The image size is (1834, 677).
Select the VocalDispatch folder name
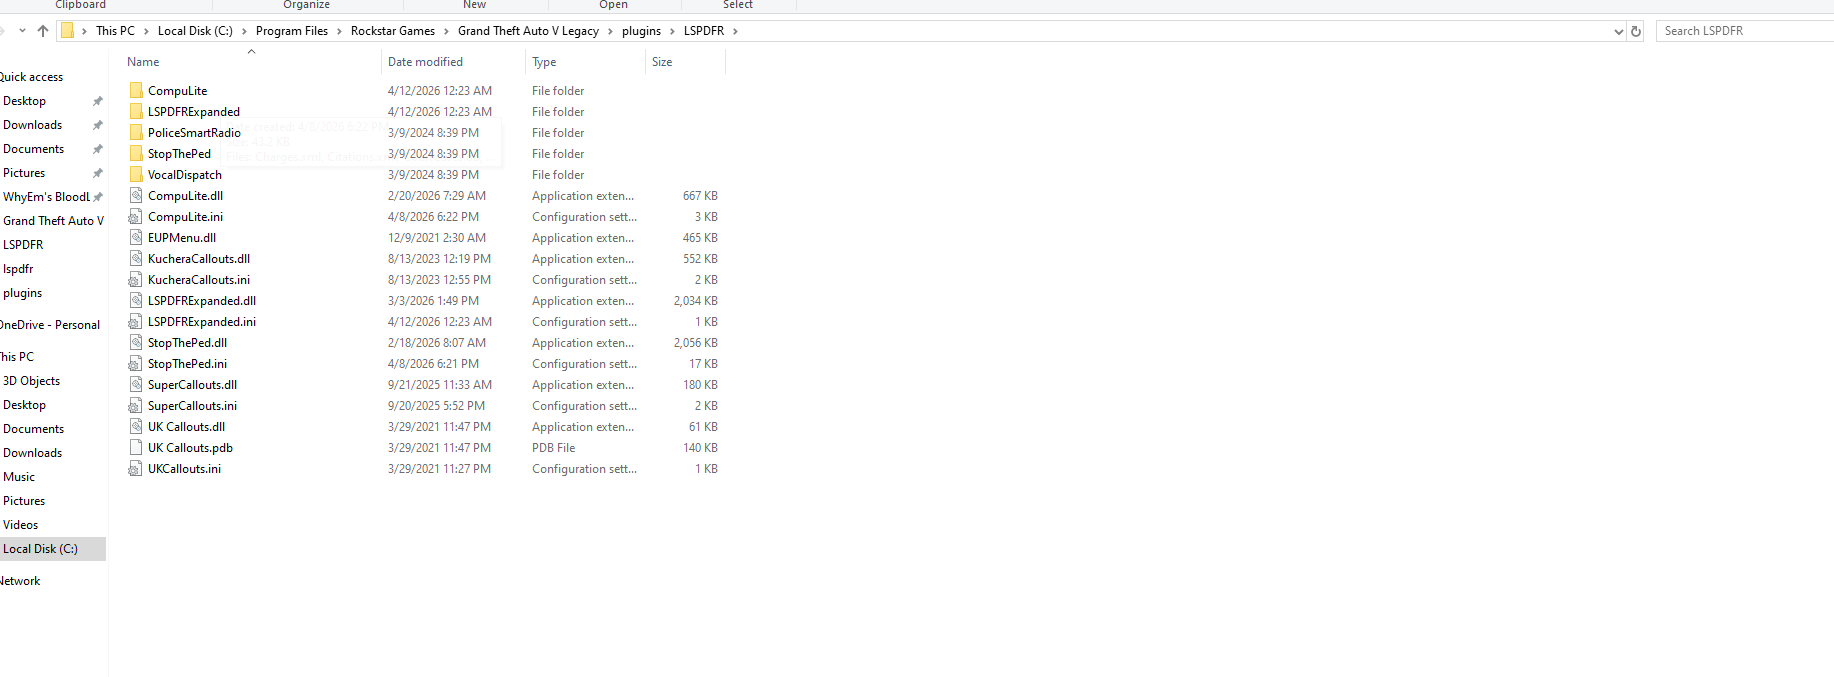point(185,175)
